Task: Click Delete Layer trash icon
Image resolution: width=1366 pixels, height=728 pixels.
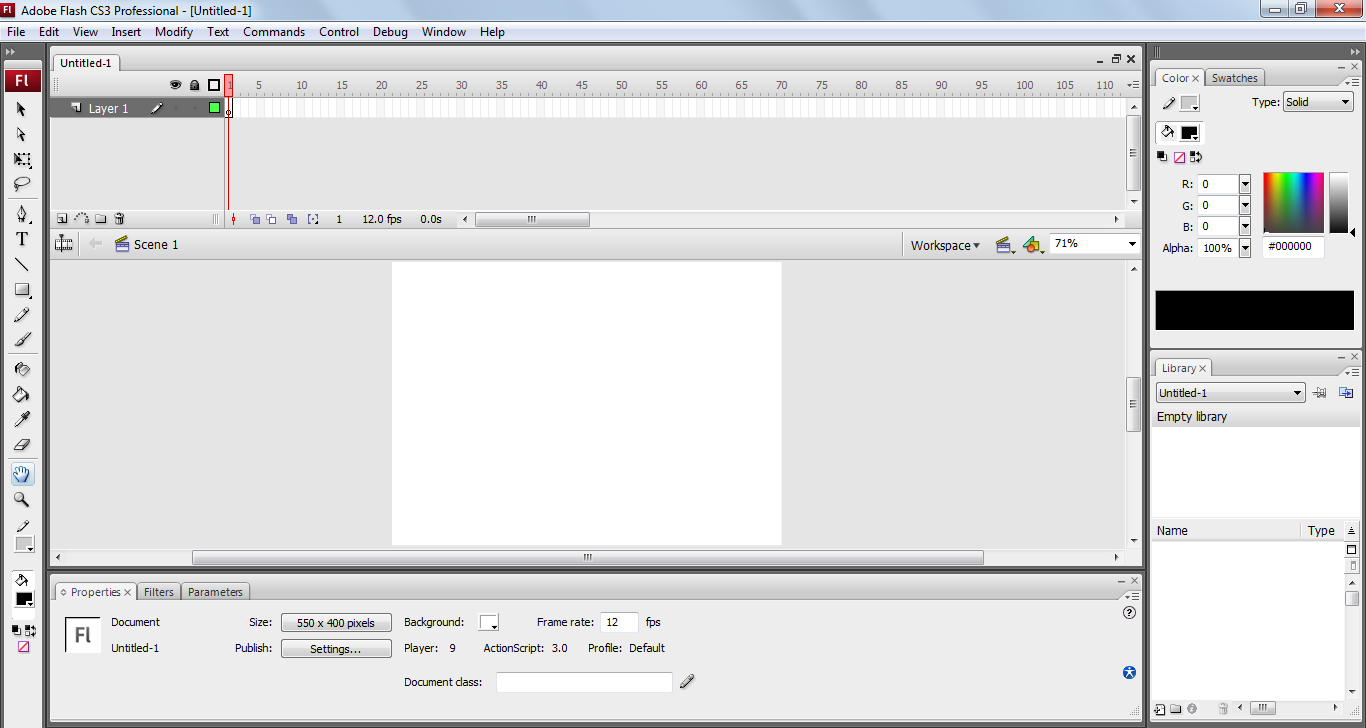Action: coord(119,219)
